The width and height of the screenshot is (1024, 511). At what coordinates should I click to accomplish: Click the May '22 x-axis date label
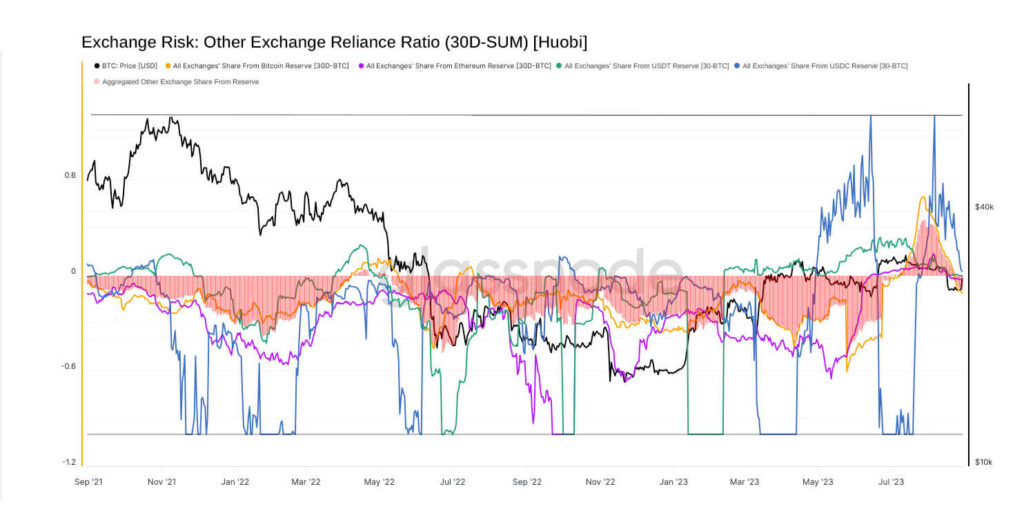(x=380, y=481)
